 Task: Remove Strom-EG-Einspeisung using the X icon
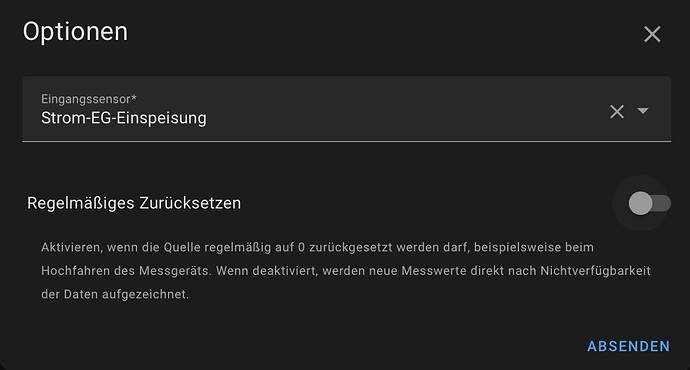617,111
